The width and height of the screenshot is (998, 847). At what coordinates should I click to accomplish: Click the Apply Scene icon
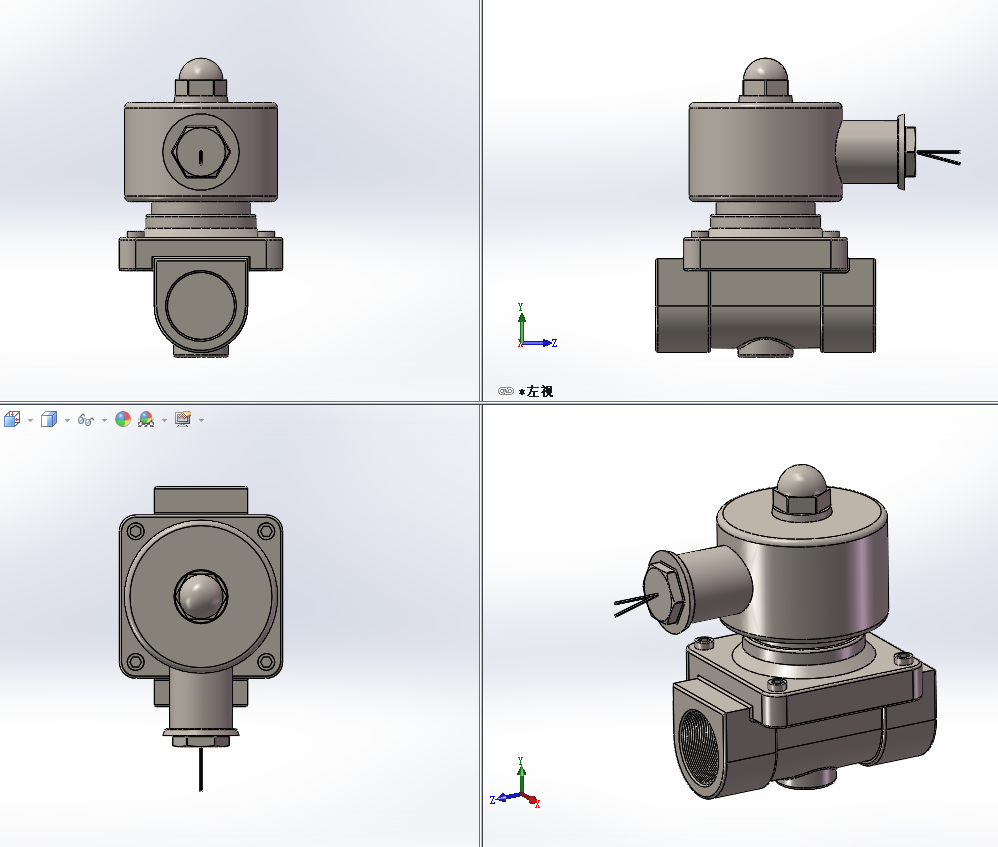tap(146, 419)
